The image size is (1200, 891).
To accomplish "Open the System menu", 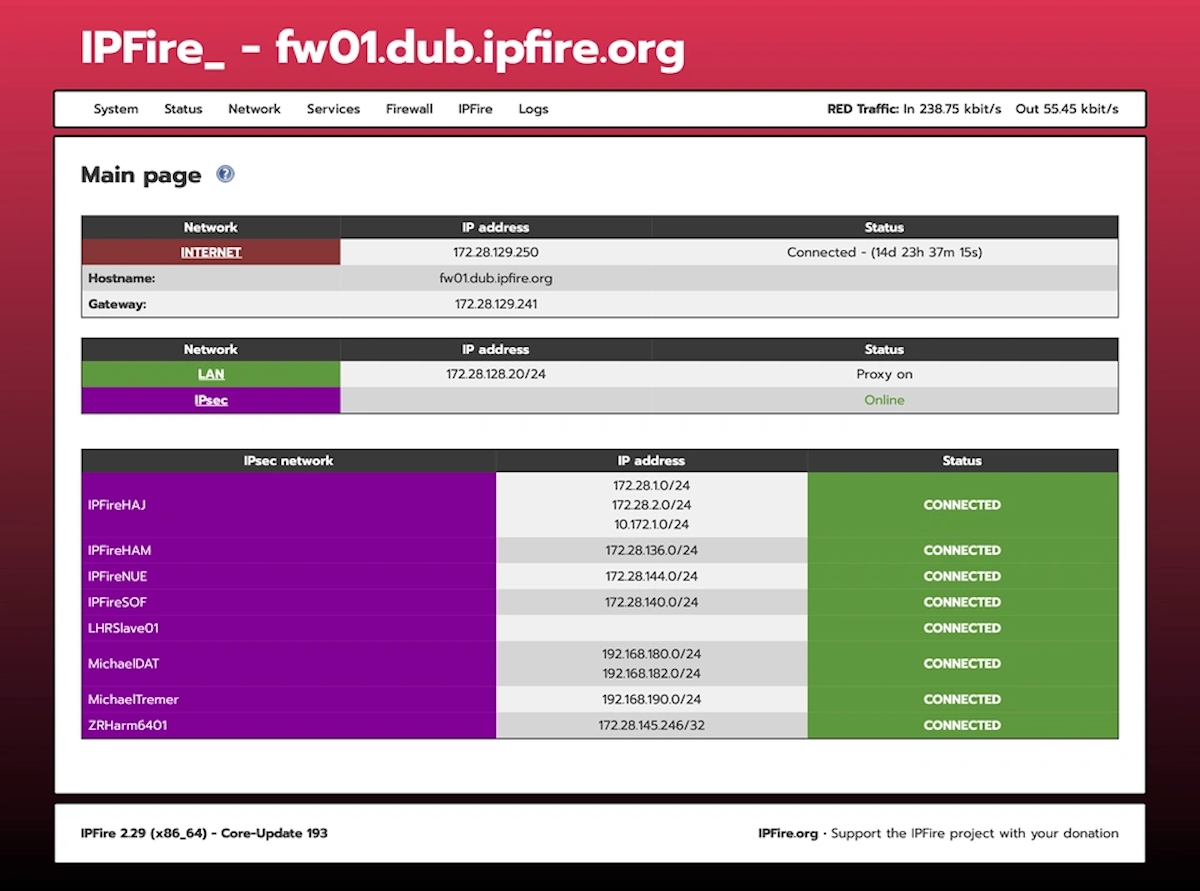I will pos(116,109).
